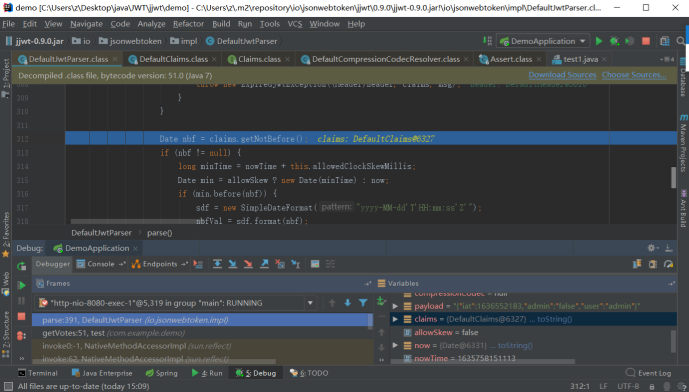Run DemoApplication with the green play button
The image size is (689, 392).
[x=598, y=41]
